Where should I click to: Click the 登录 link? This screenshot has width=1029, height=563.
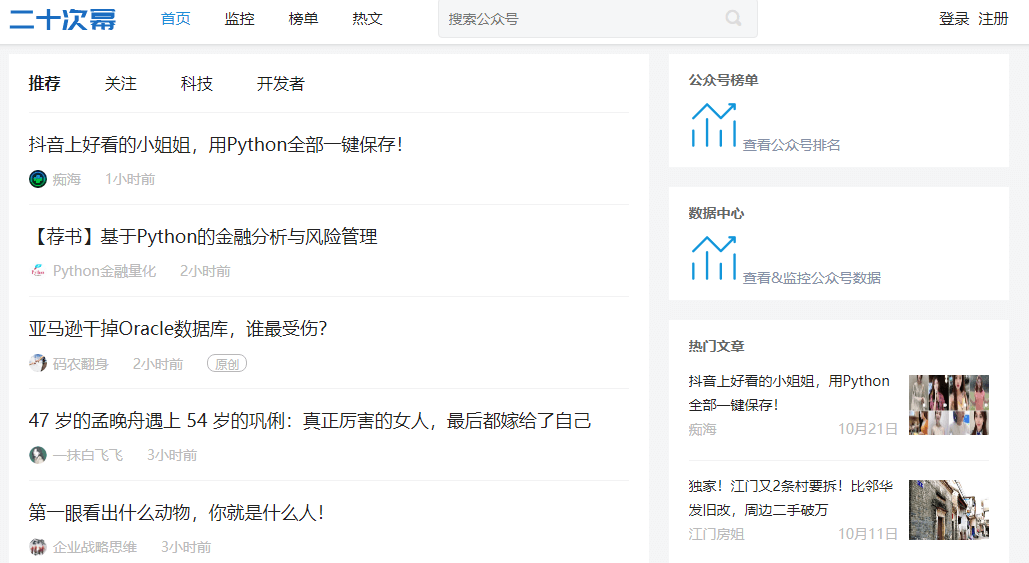(x=954, y=19)
